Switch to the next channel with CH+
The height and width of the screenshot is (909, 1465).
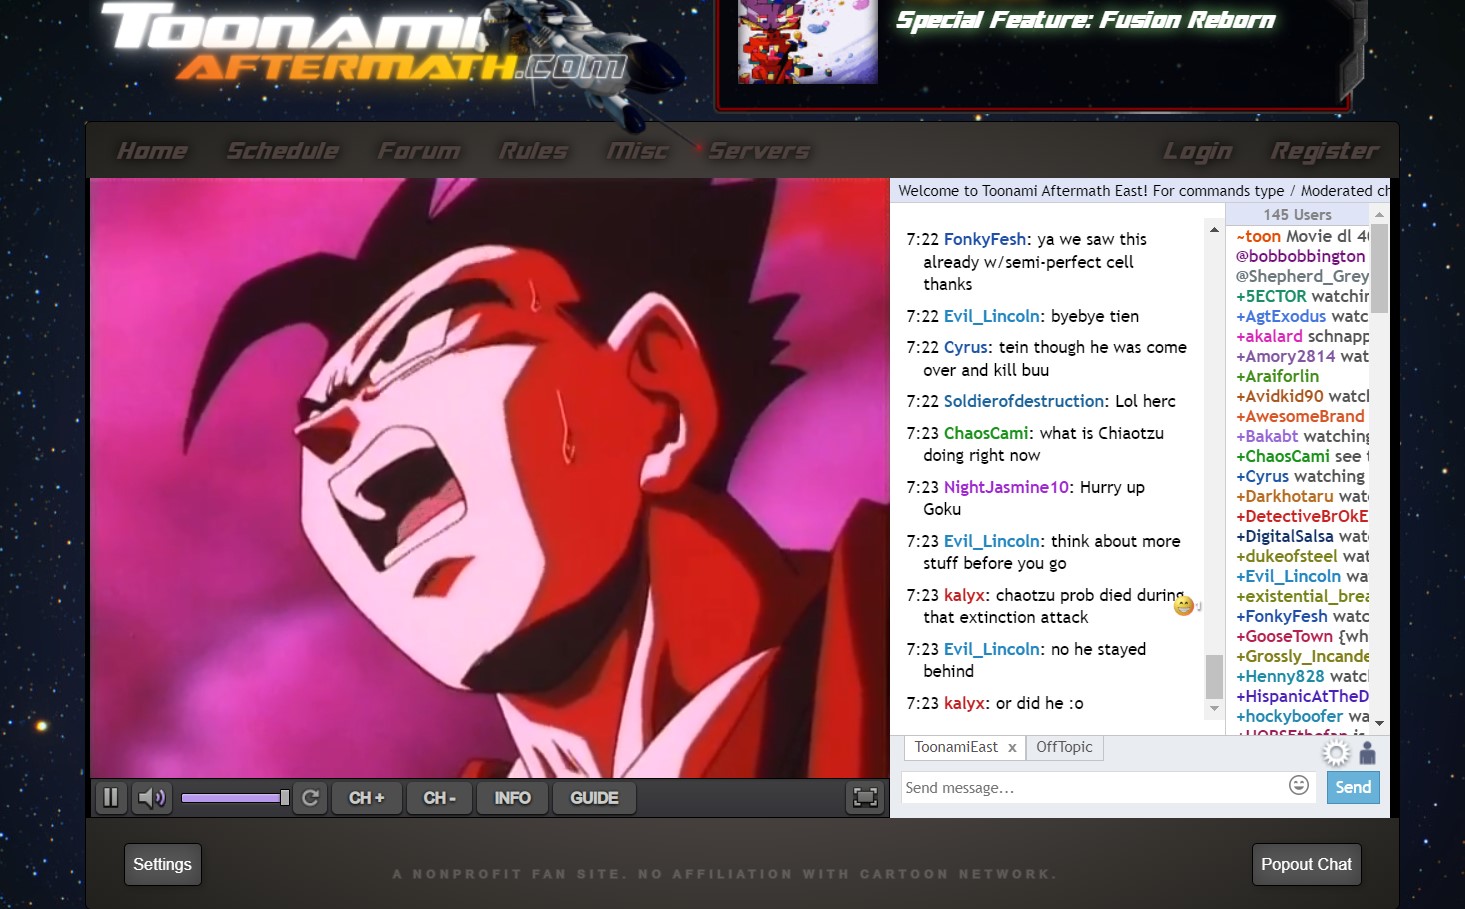366,798
